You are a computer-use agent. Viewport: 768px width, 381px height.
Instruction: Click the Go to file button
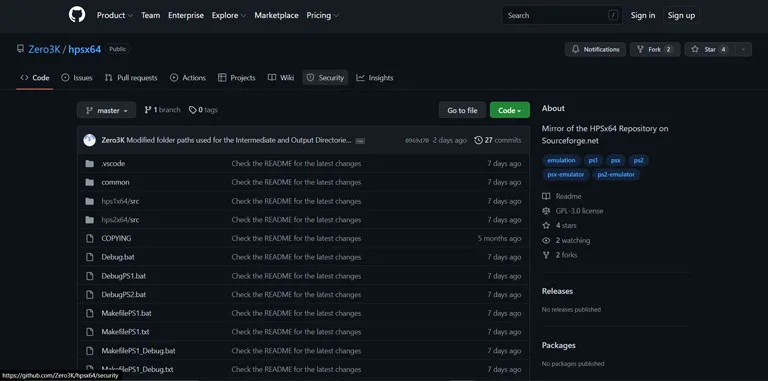(462, 110)
